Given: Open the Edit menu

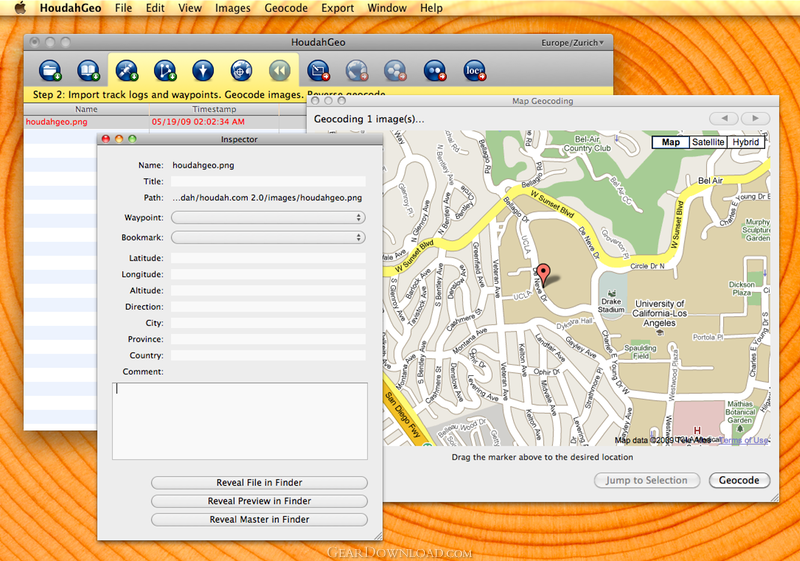Looking at the screenshot, I should point(155,8).
